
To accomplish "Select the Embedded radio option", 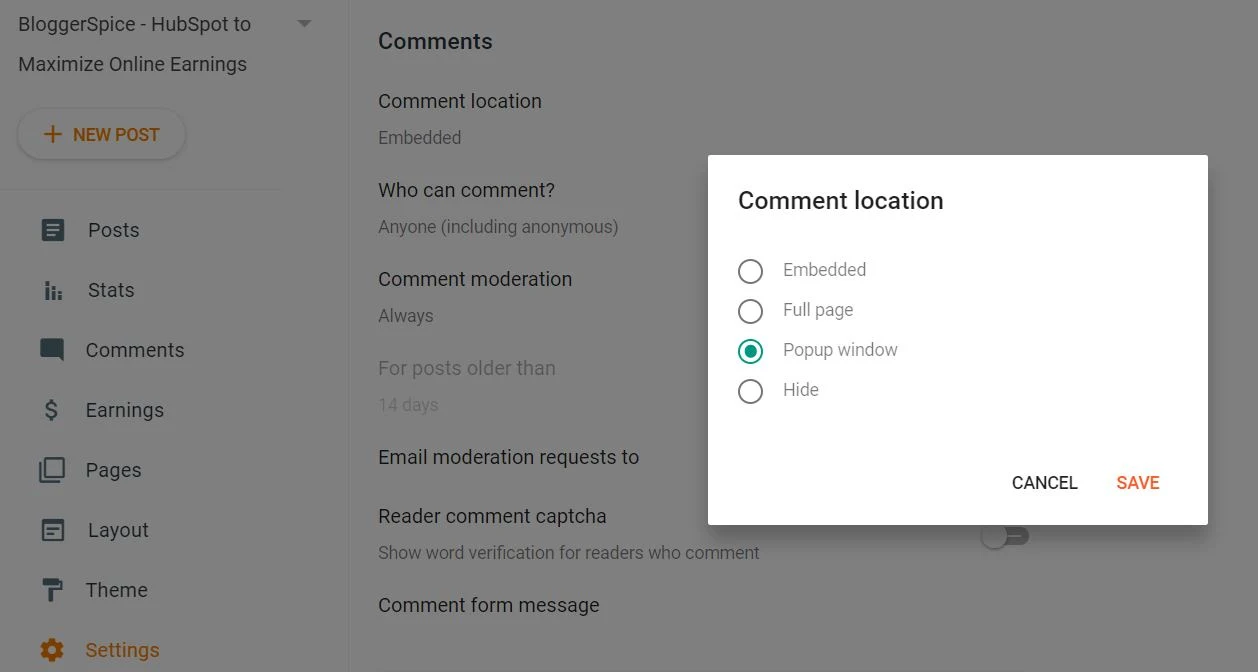I will click(750, 271).
